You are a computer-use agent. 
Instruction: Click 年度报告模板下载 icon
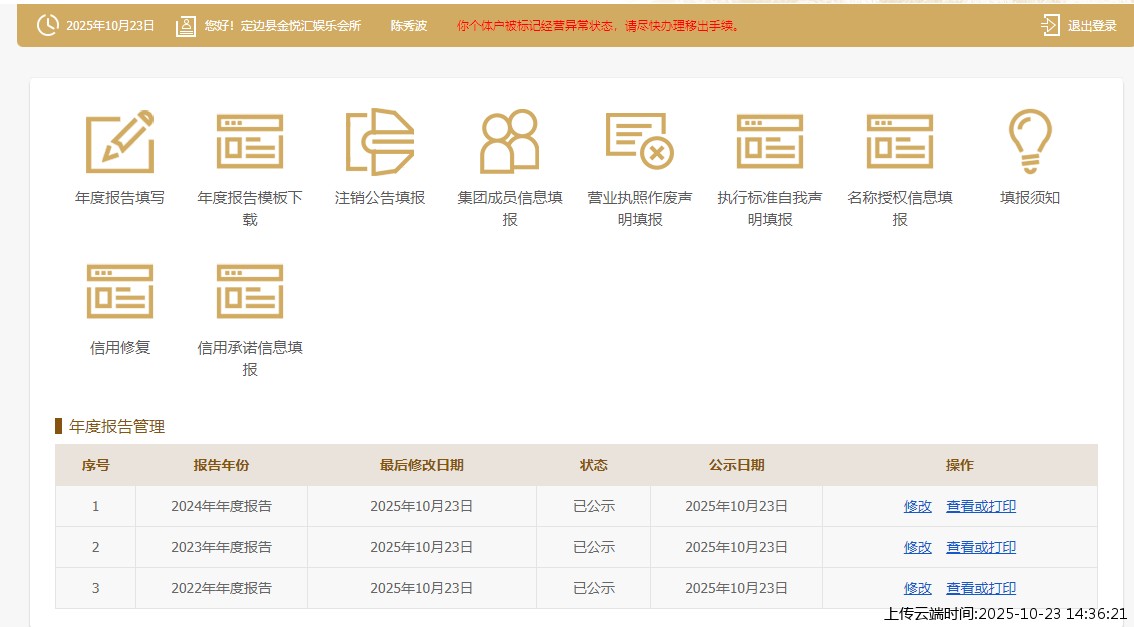tap(250, 142)
